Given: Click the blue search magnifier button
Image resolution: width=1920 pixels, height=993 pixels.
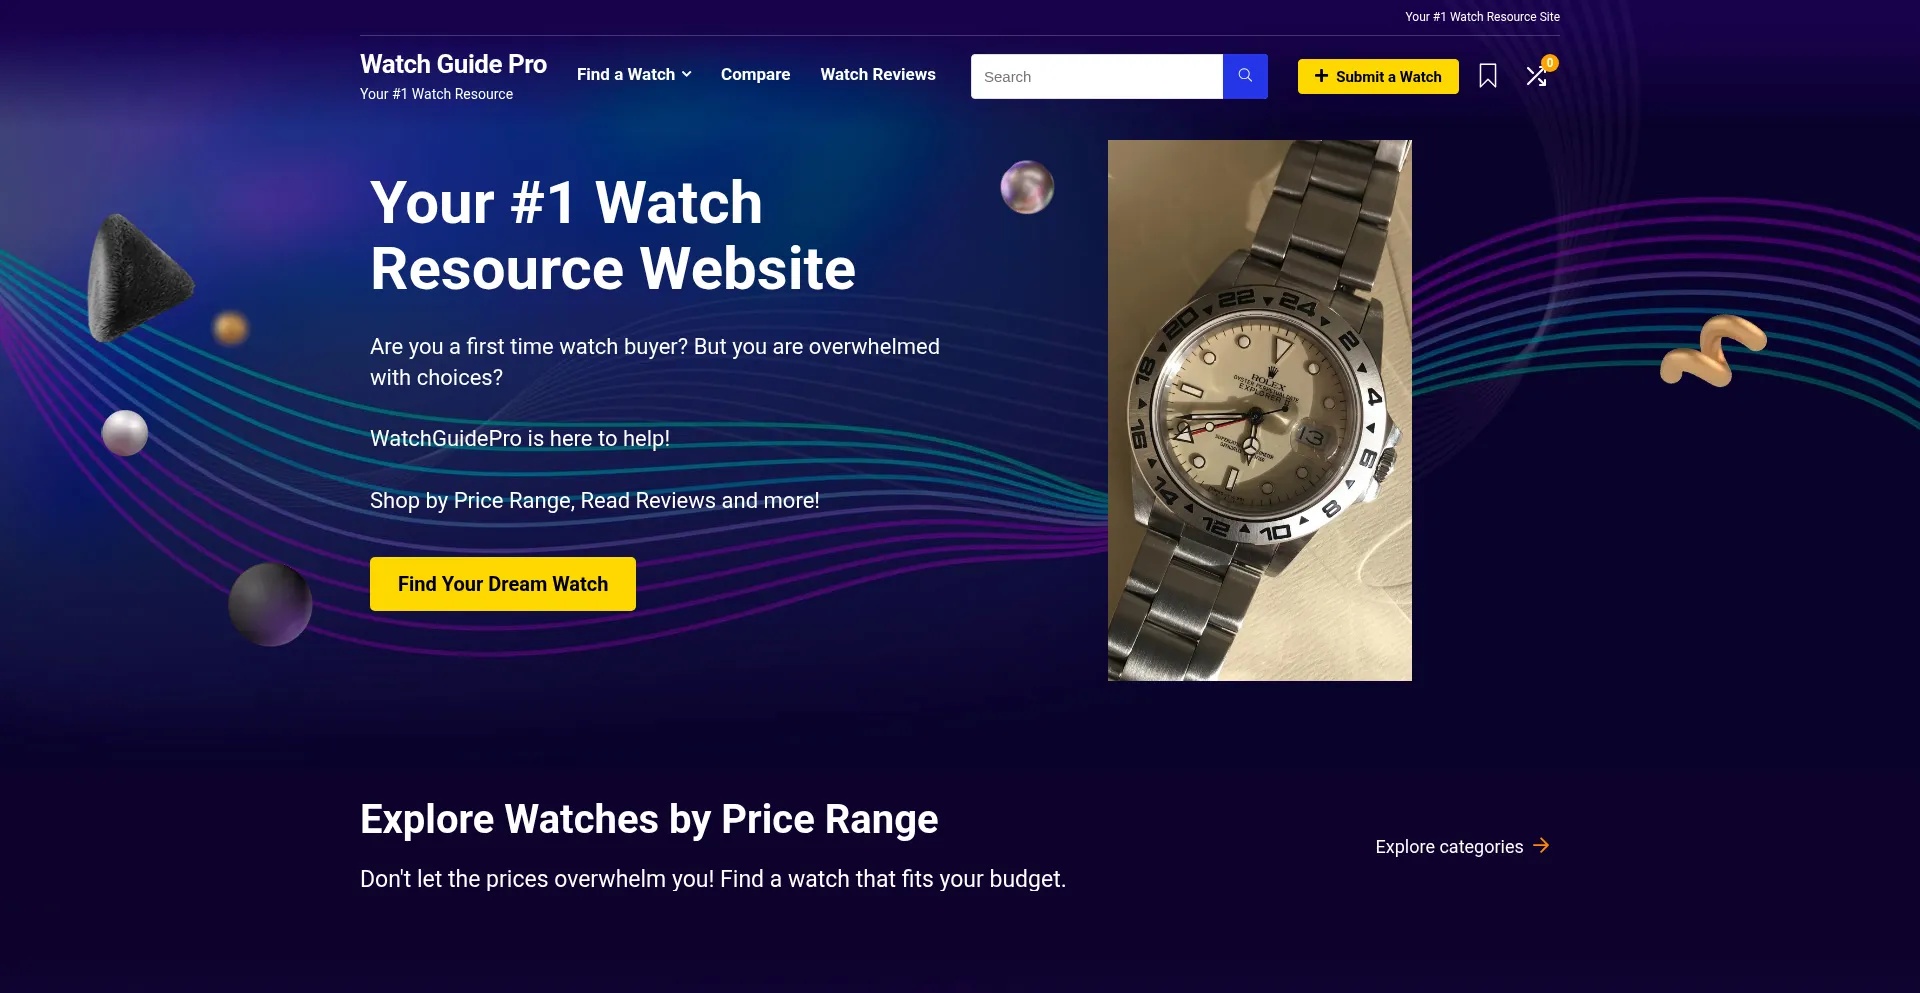Looking at the screenshot, I should pos(1245,76).
